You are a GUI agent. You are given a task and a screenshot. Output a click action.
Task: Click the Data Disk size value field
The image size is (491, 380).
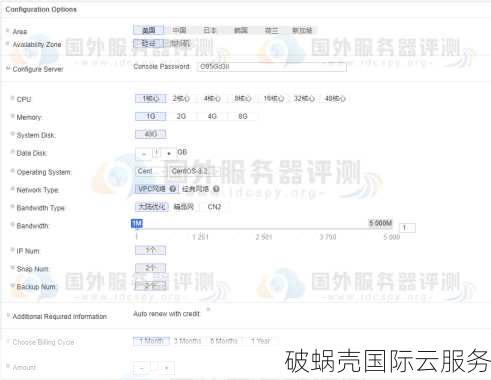click(x=157, y=153)
